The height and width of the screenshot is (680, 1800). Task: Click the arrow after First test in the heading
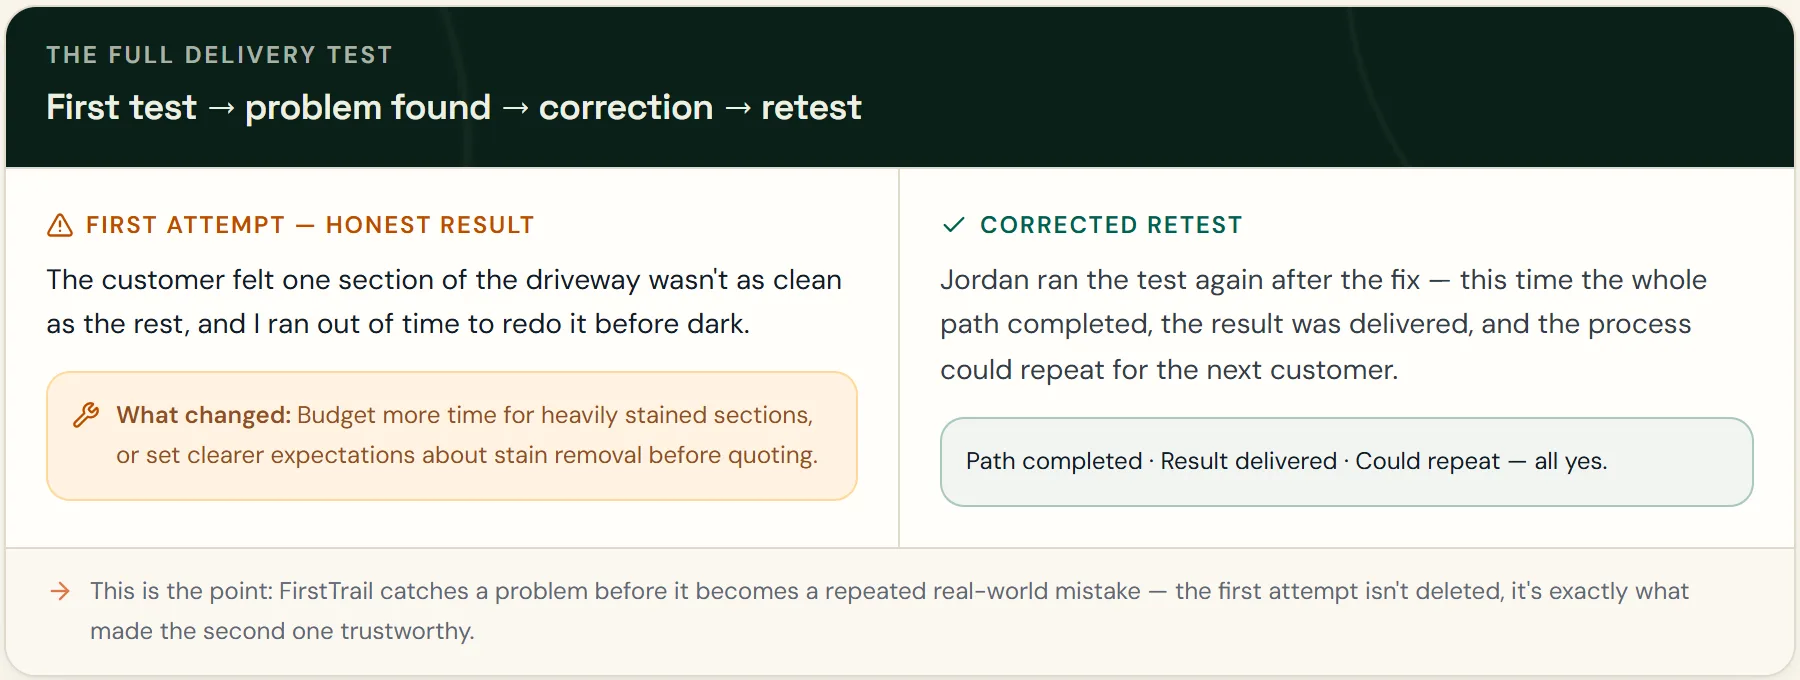(221, 108)
